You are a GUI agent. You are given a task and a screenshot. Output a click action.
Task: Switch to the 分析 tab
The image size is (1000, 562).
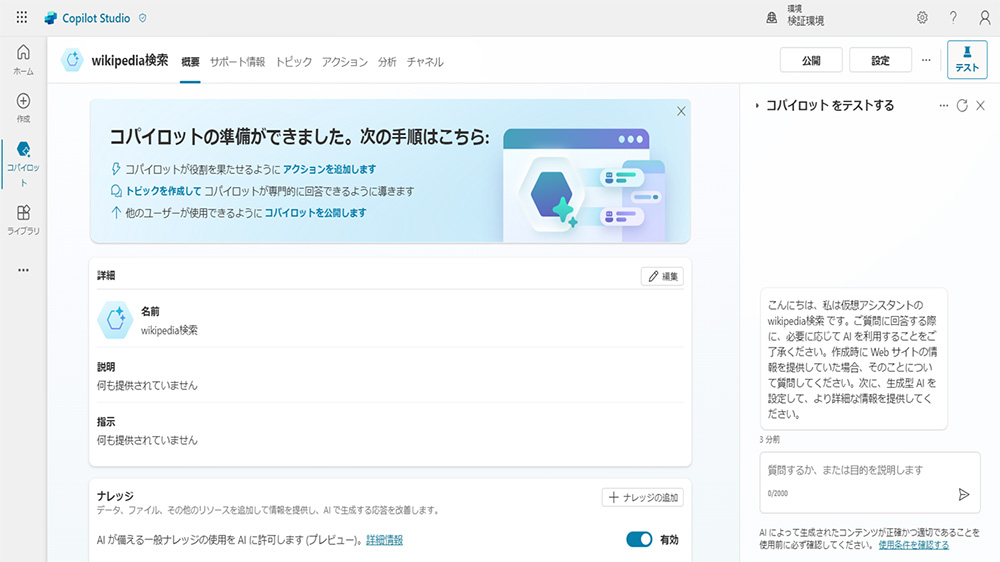pyautogui.click(x=387, y=62)
